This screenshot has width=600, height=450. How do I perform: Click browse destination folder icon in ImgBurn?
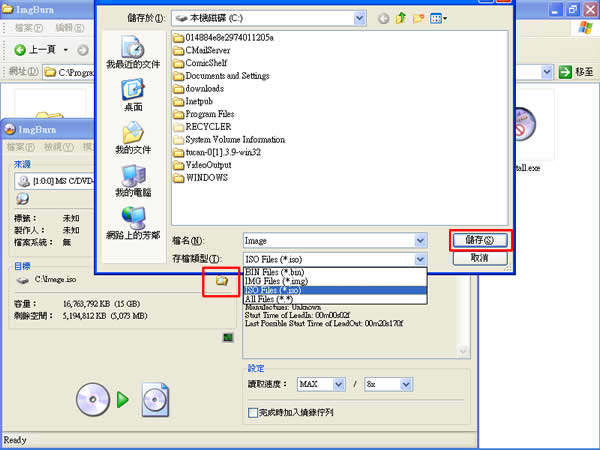(222, 281)
